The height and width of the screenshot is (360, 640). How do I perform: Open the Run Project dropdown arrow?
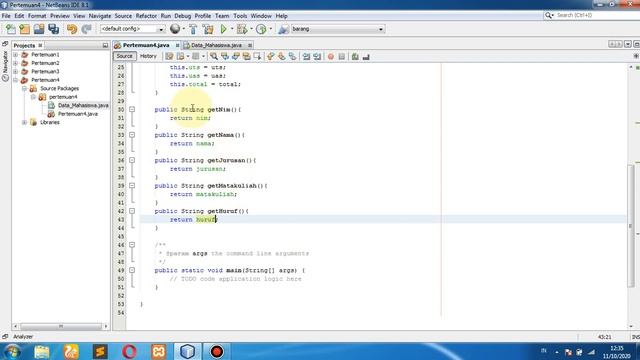(x=232, y=29)
